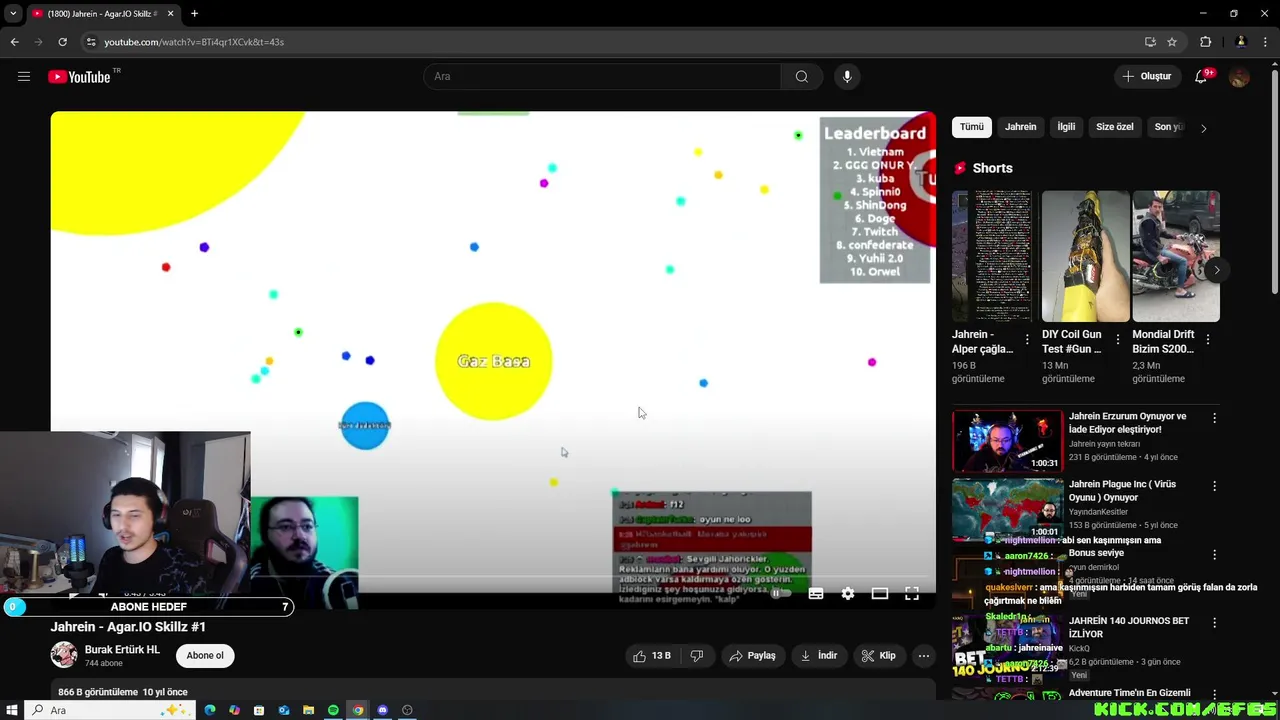Click the "866 B görüntüleme" view count text

point(98,692)
